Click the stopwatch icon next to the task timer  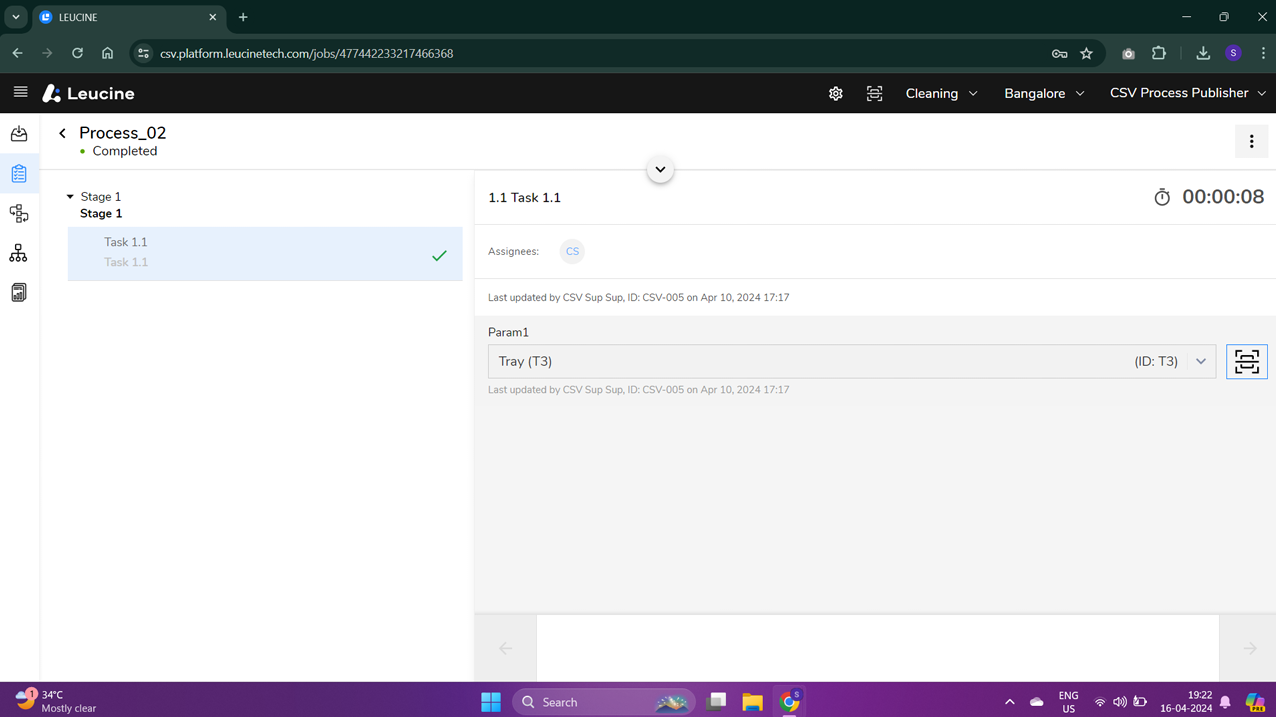(1161, 197)
